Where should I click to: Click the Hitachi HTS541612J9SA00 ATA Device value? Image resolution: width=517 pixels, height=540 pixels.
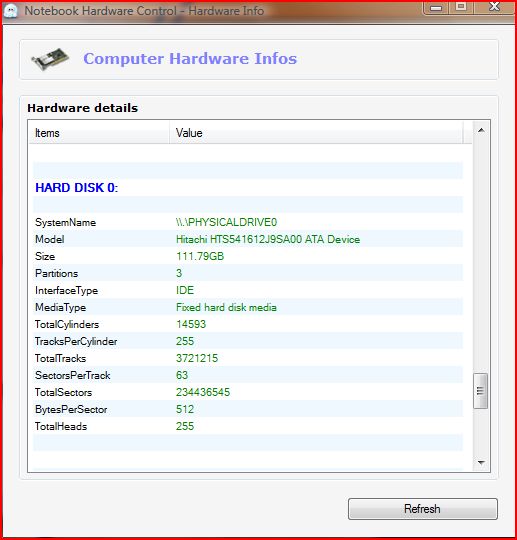click(268, 239)
